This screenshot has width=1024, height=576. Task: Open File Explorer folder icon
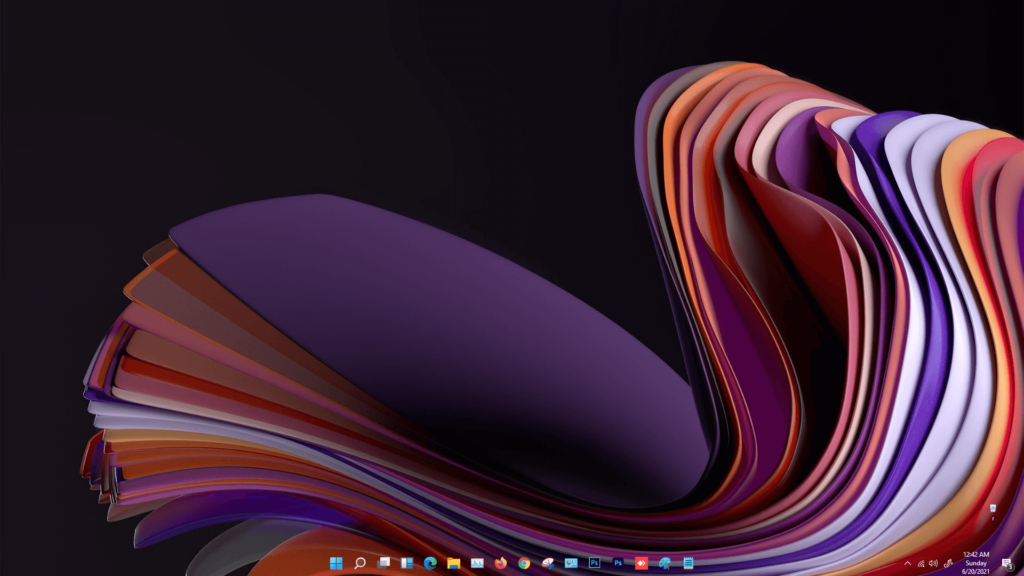tap(454, 563)
